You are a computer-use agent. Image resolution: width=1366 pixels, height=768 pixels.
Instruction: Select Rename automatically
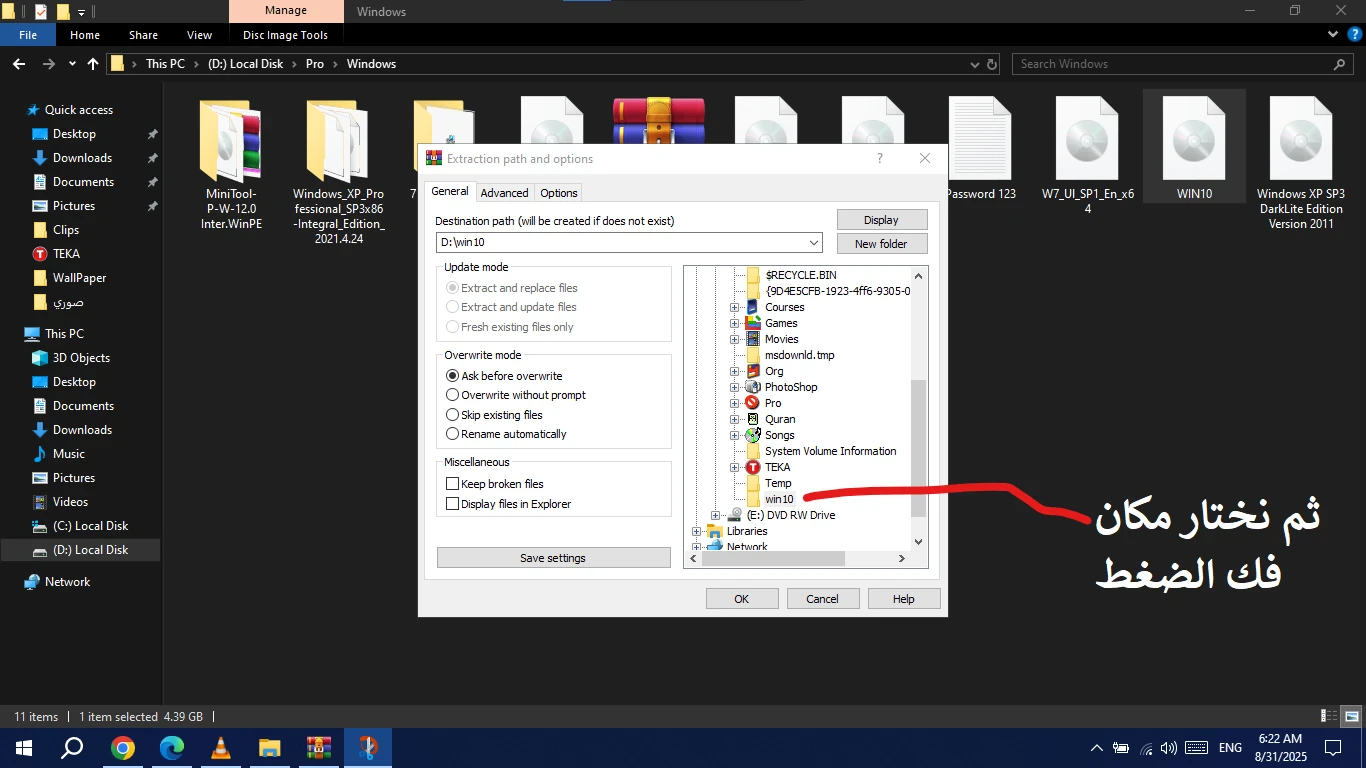pos(507,434)
